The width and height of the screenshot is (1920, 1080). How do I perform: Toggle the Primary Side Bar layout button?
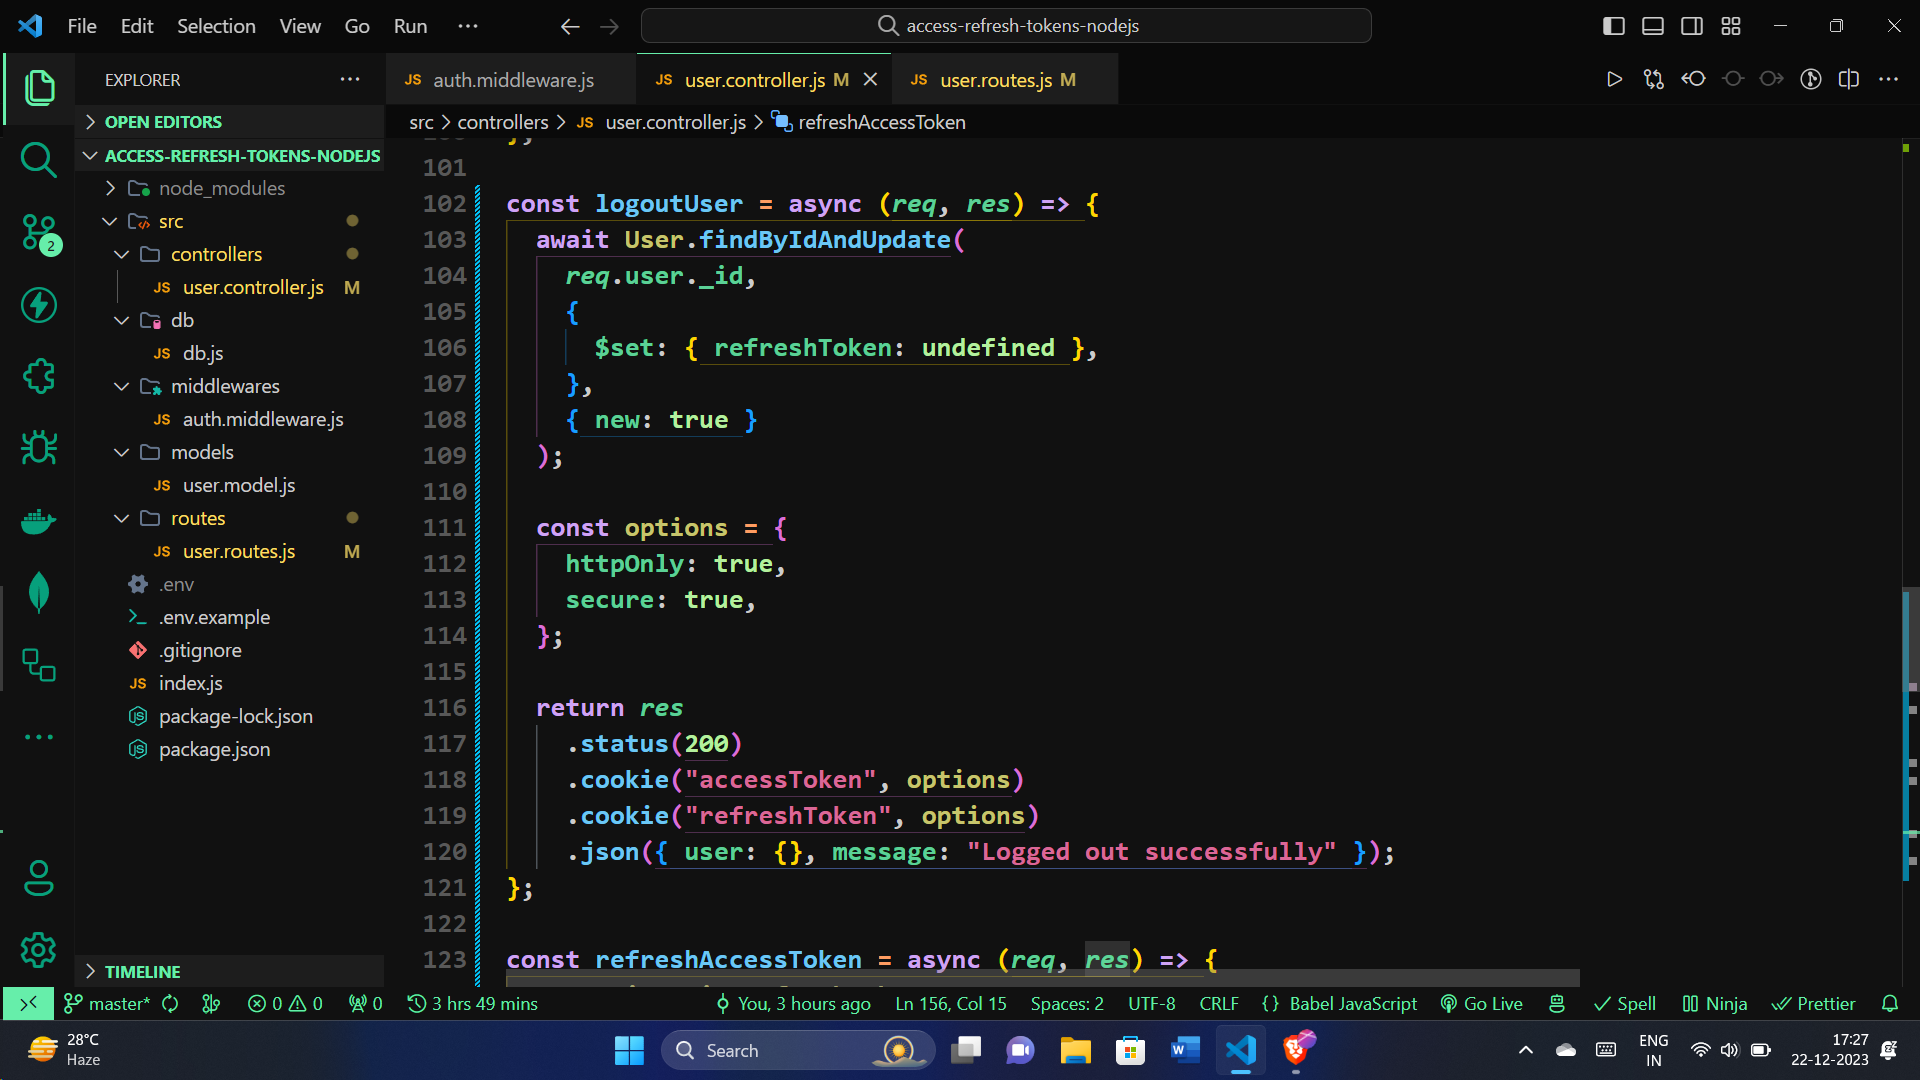(x=1613, y=26)
